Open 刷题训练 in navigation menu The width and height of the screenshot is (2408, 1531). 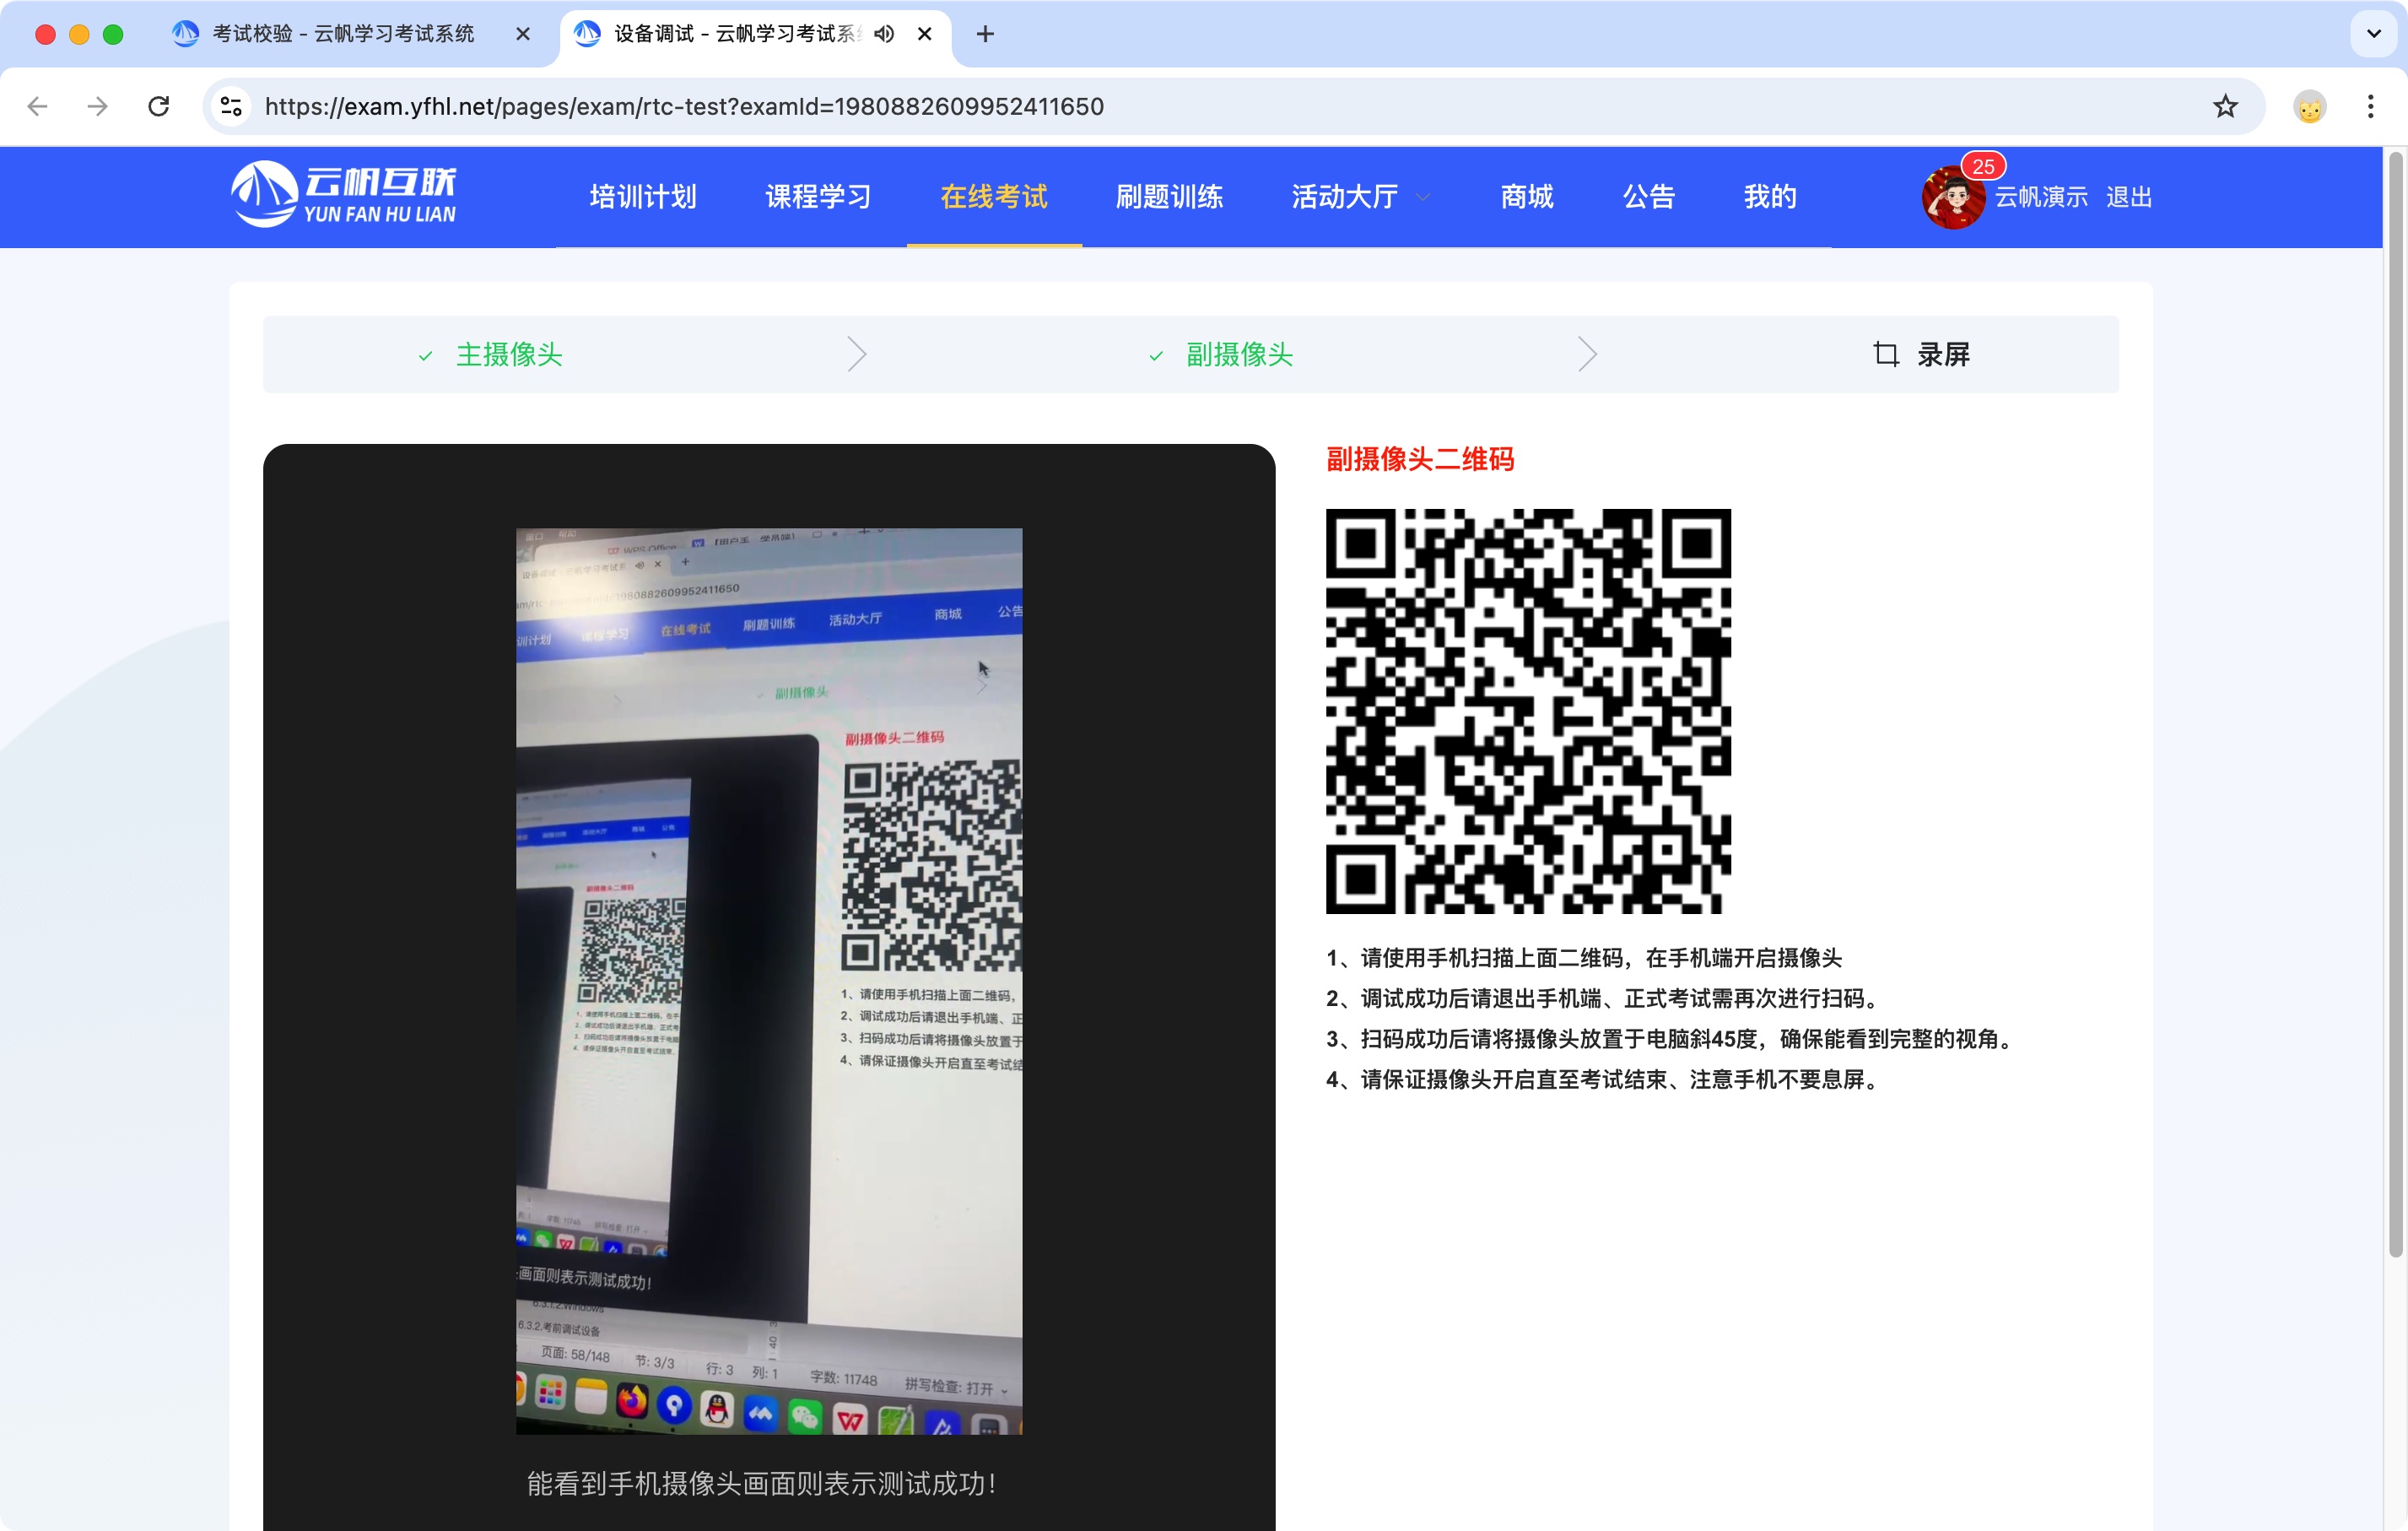(x=1168, y=197)
